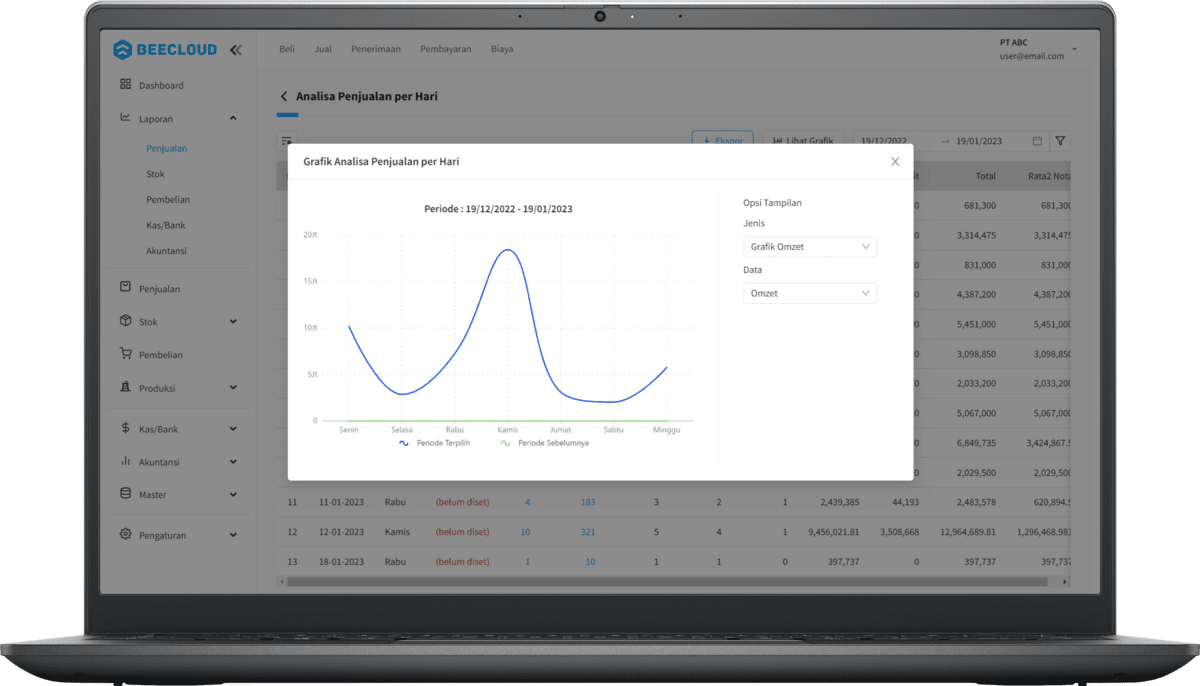Viewport: 1200px width, 686px height.
Task: Open the Jenis dropdown showing Grafik Omzet
Action: point(810,246)
